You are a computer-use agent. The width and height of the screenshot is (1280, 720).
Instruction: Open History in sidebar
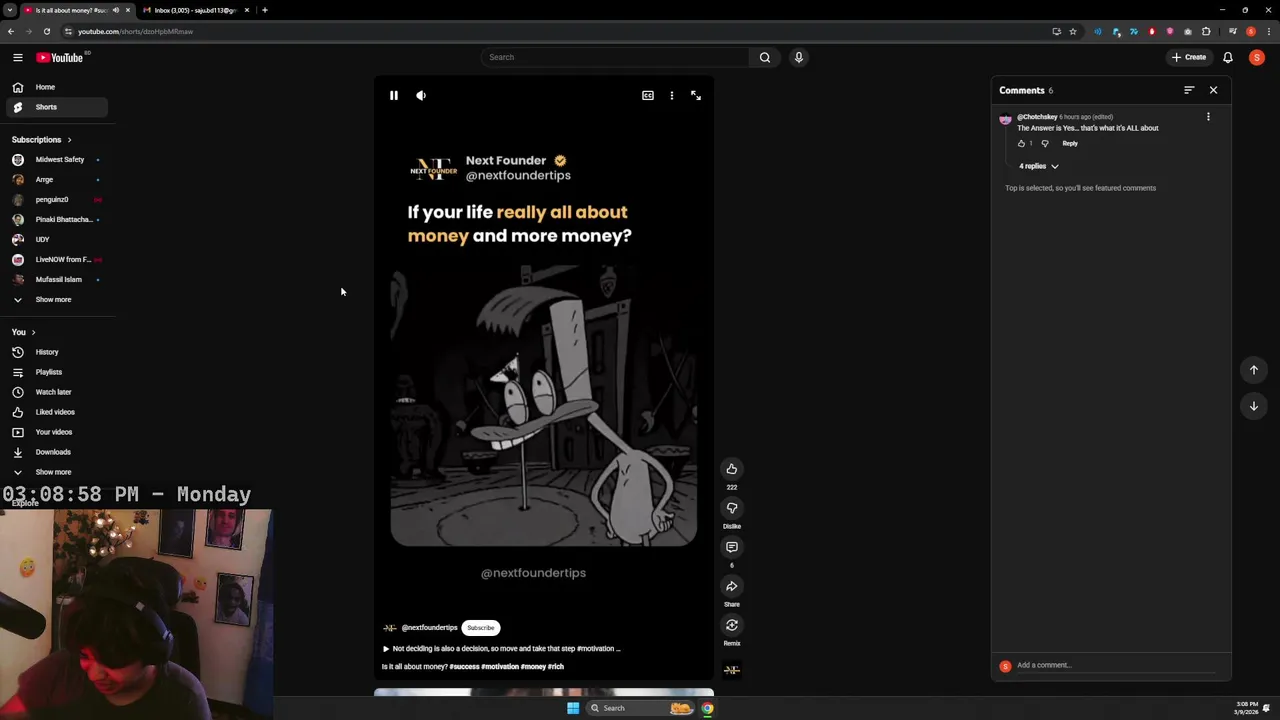click(x=55, y=352)
